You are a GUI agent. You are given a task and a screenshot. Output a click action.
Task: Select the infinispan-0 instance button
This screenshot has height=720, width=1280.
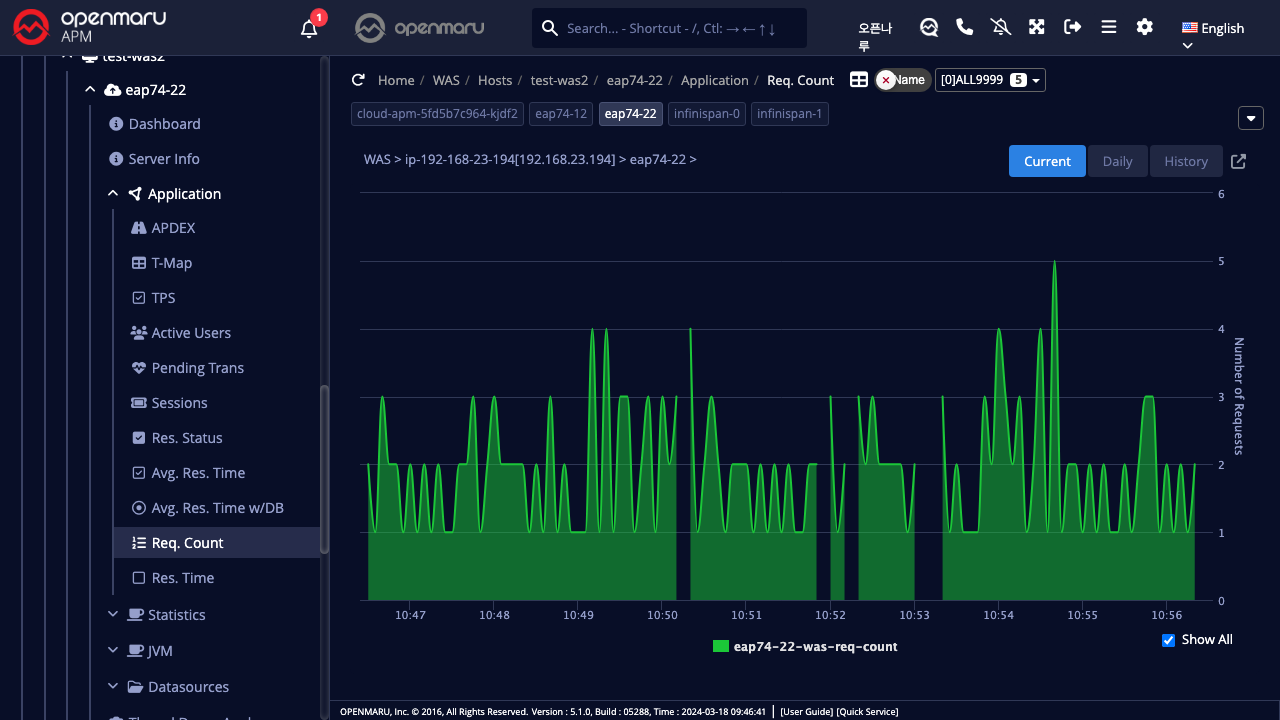coord(707,114)
